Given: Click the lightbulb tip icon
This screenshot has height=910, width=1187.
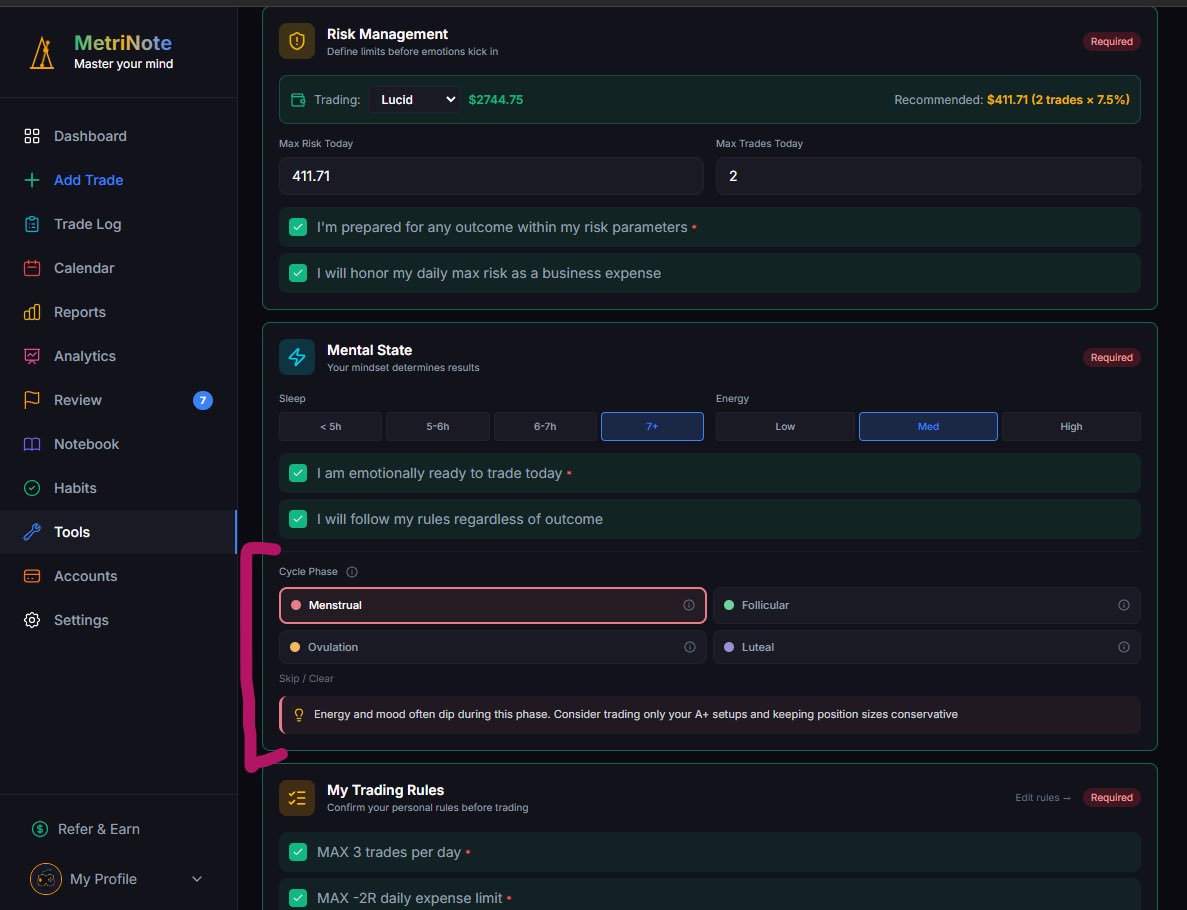Looking at the screenshot, I should (299, 715).
